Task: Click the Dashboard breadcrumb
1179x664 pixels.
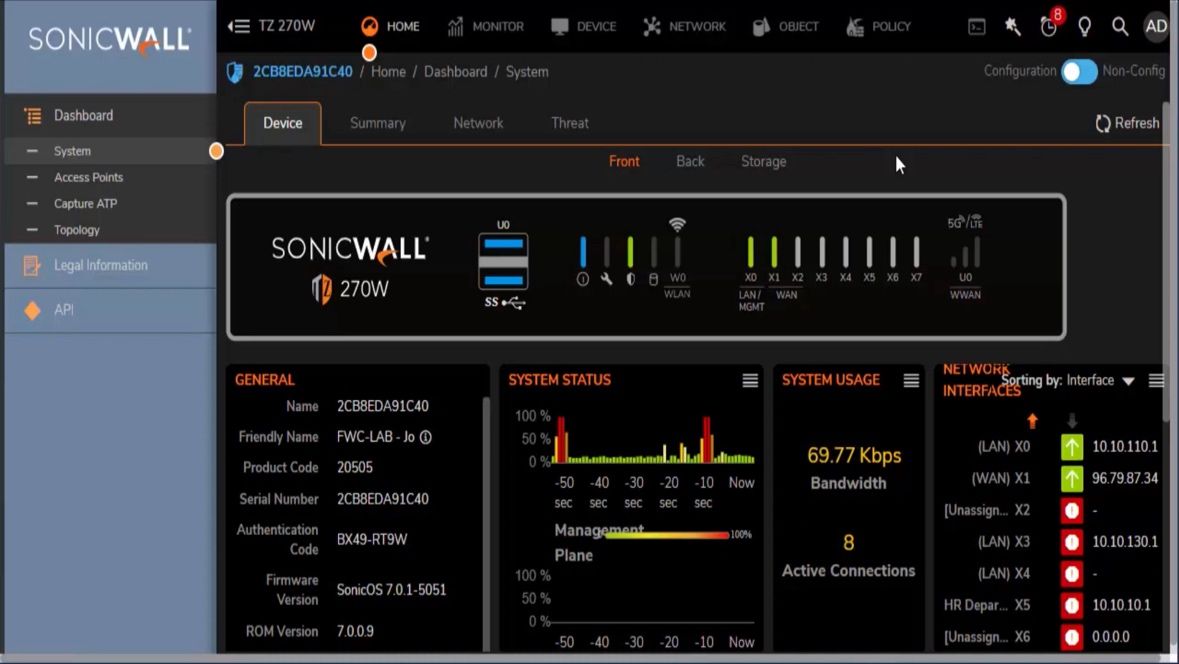Action: (x=456, y=71)
